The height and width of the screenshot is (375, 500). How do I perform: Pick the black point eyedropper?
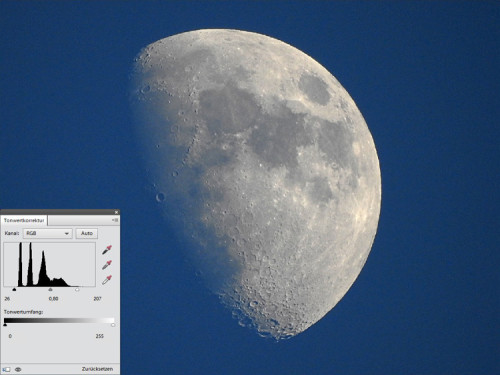[x=107, y=250]
